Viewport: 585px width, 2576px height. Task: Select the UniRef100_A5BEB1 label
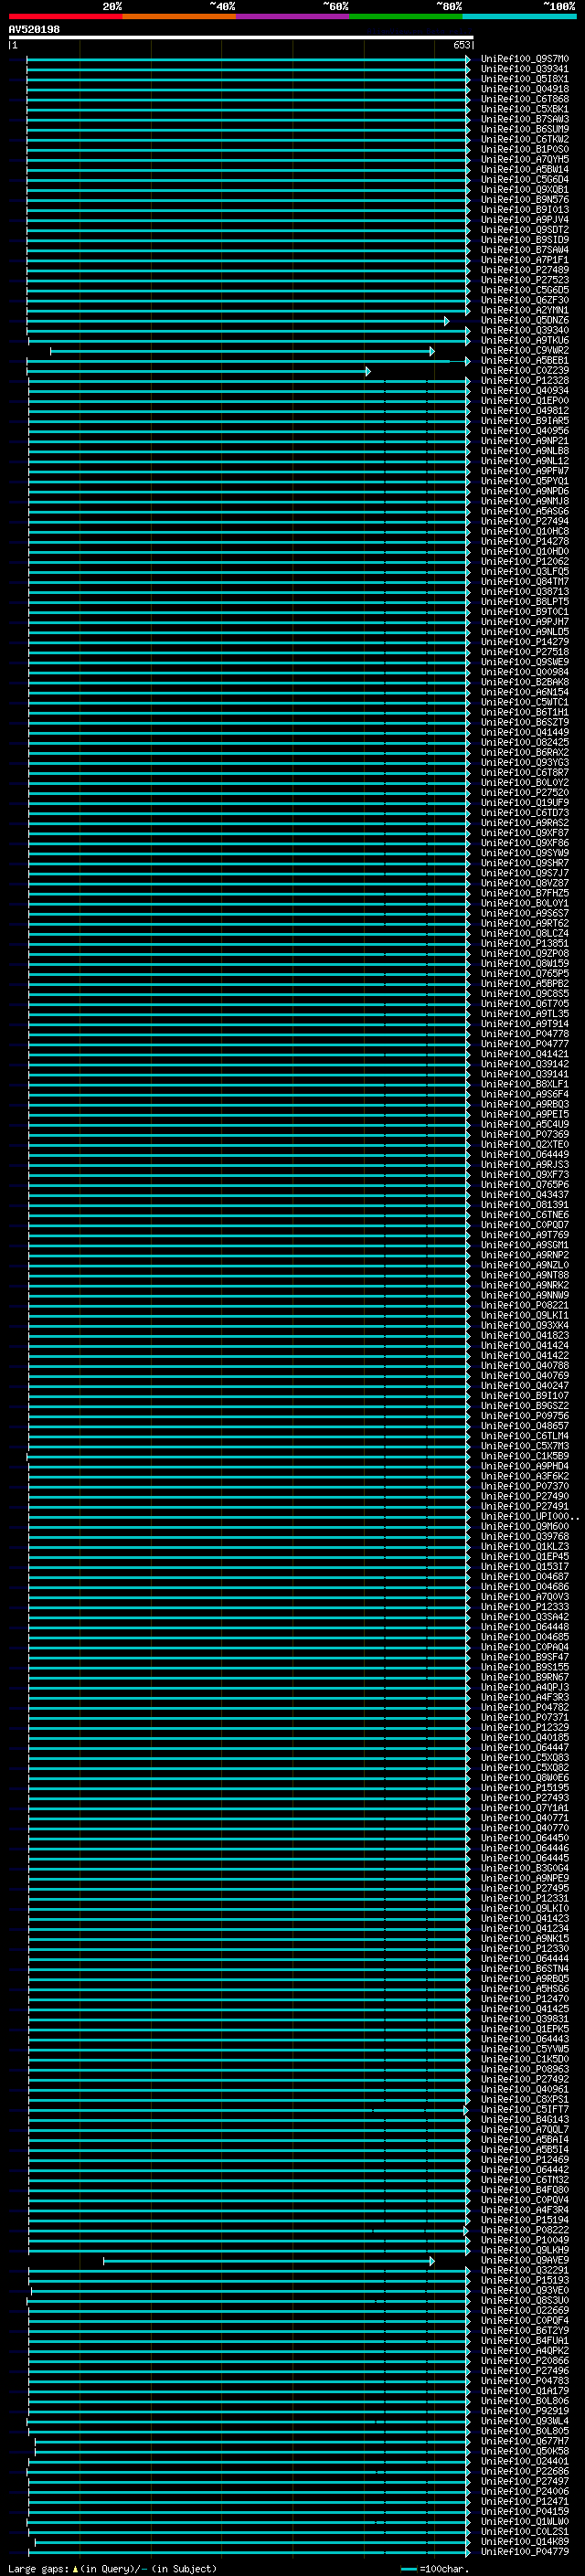tap(525, 360)
